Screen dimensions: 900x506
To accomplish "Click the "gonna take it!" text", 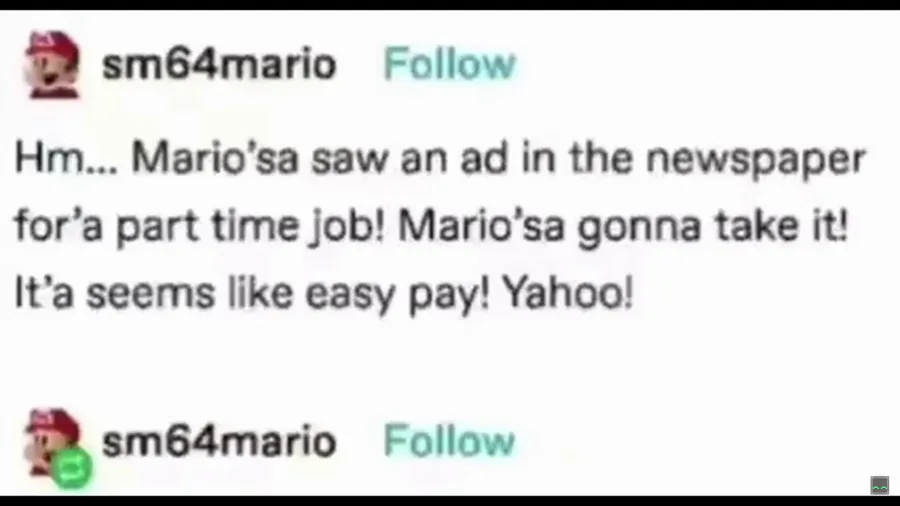I will (x=712, y=227).
